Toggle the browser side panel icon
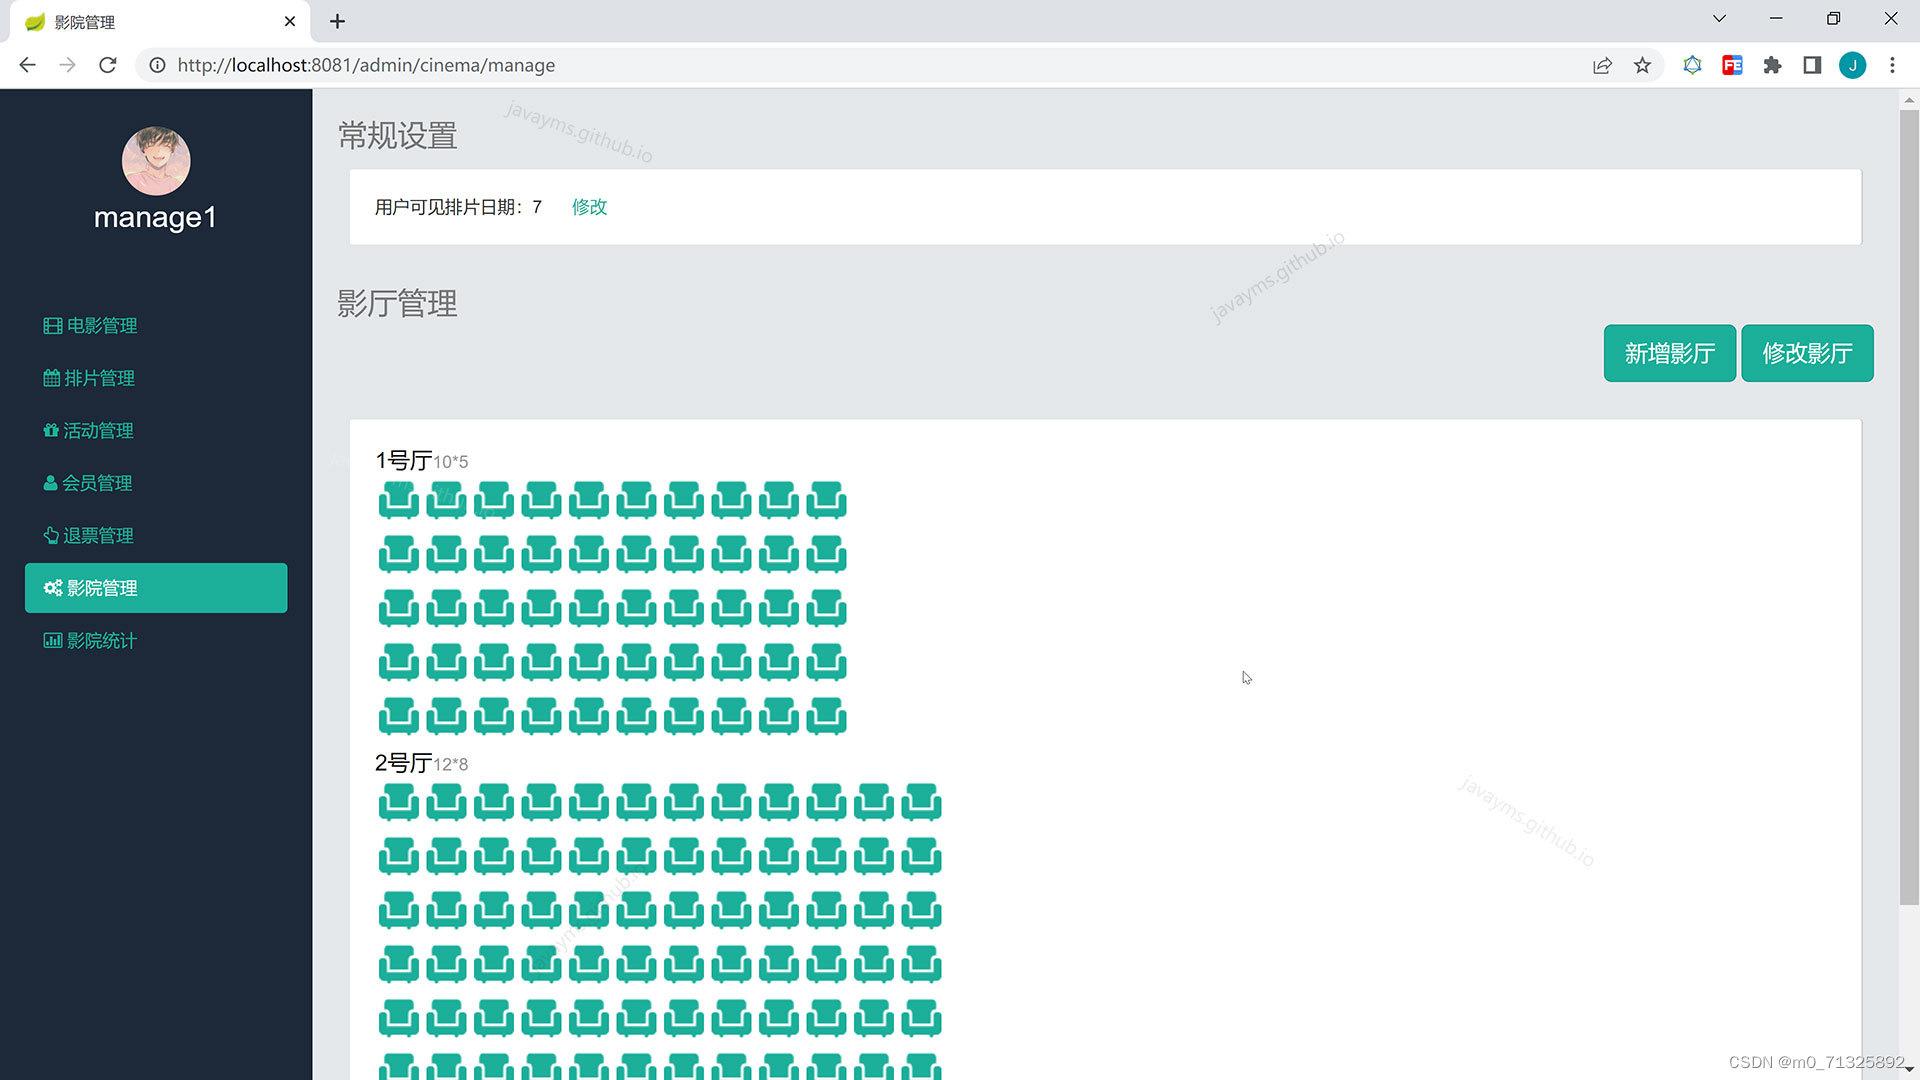Screen dimensions: 1920x1080 (1812, 65)
